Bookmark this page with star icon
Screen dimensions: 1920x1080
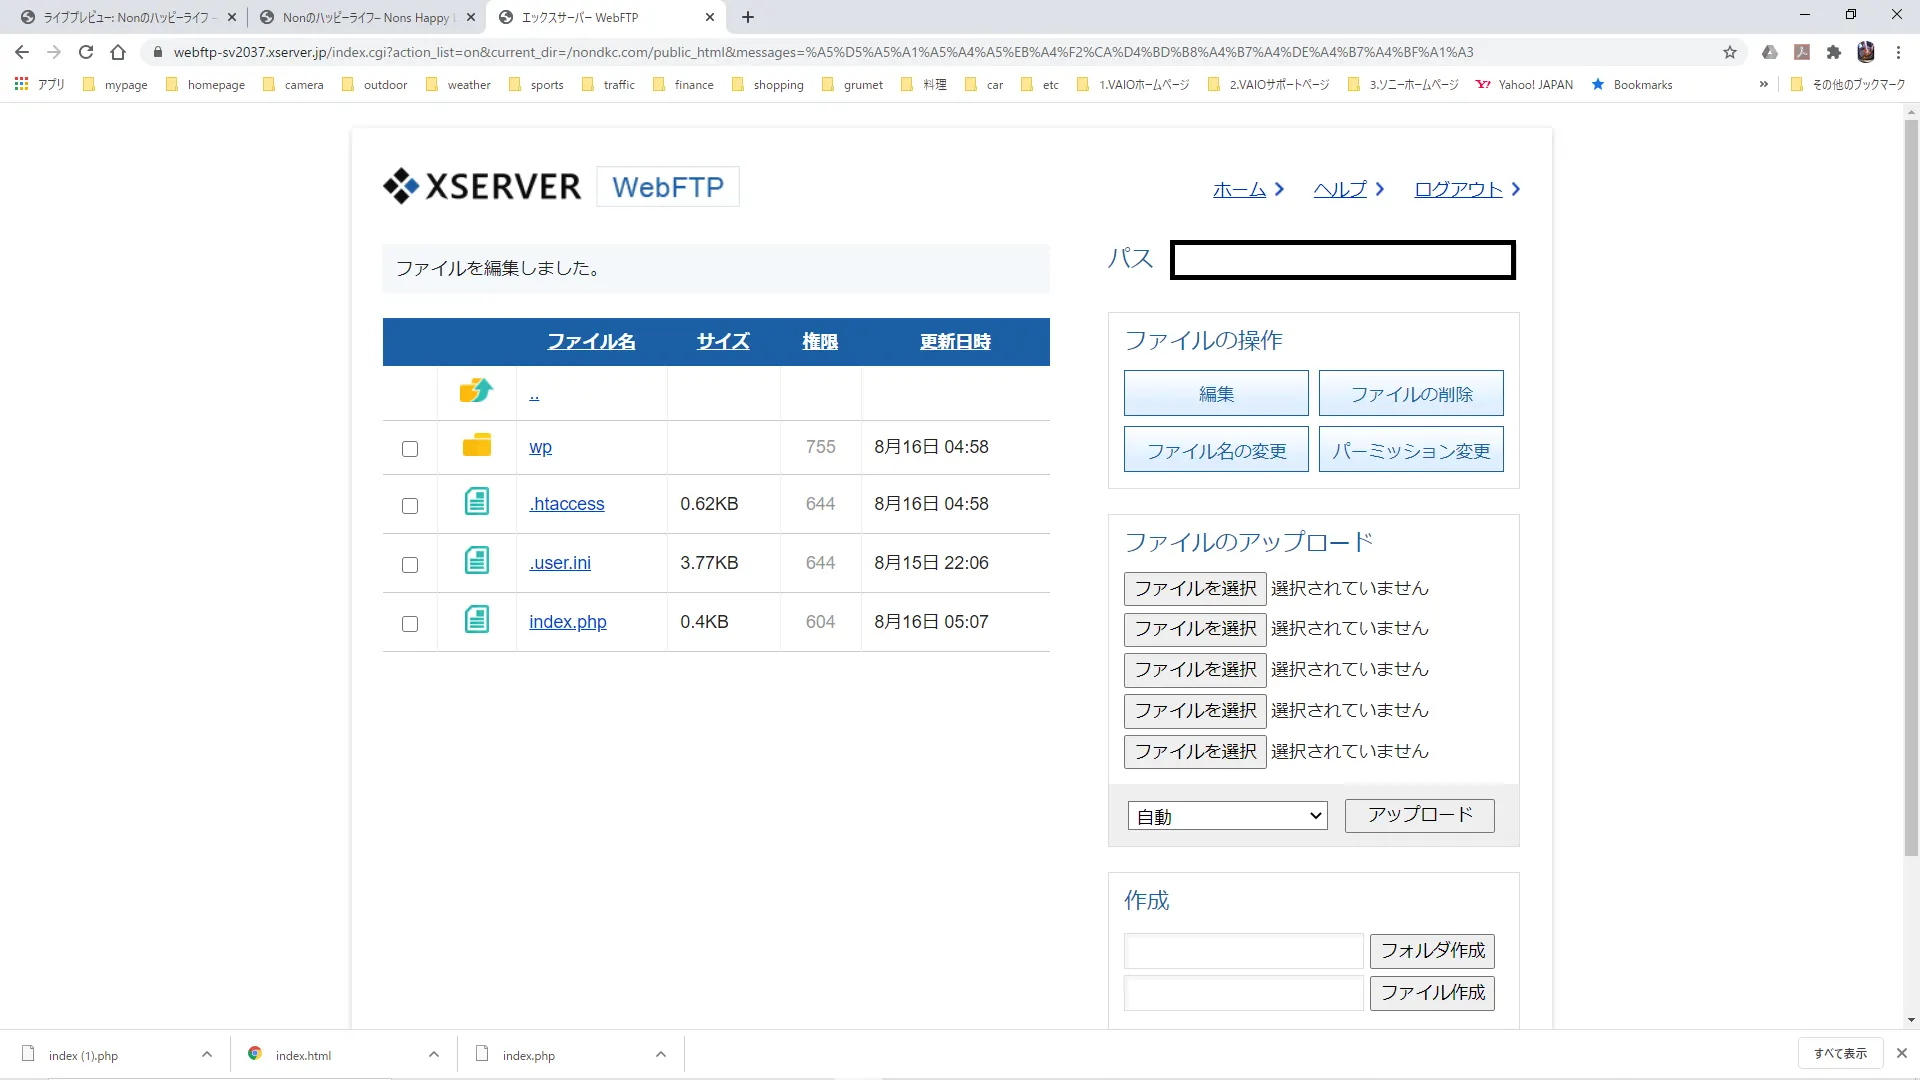pos(1730,52)
